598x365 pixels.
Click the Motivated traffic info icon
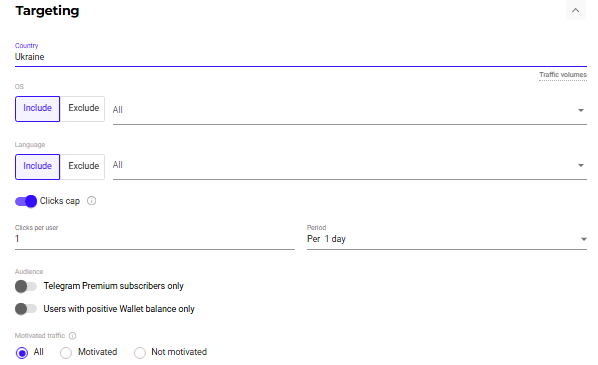(x=72, y=336)
